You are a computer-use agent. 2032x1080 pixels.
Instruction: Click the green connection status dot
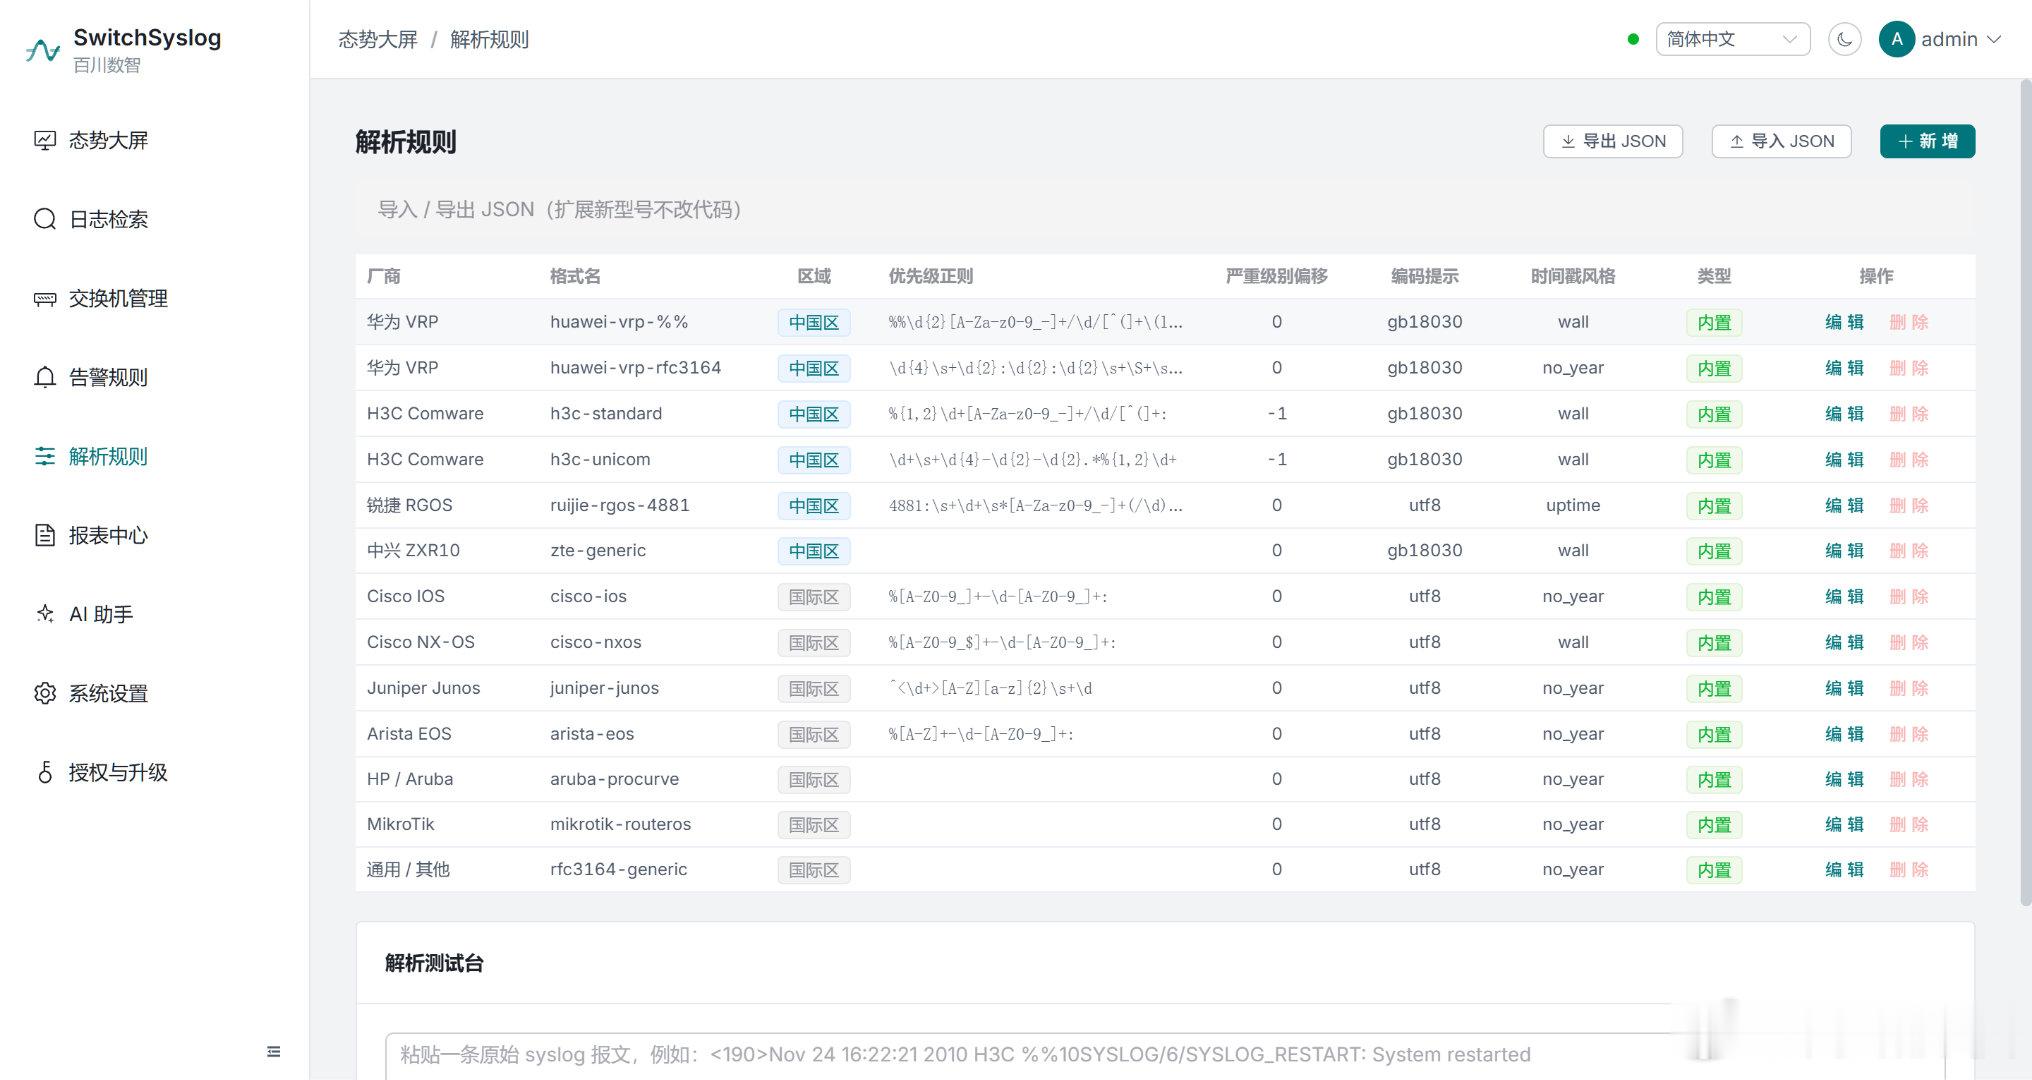1633,39
